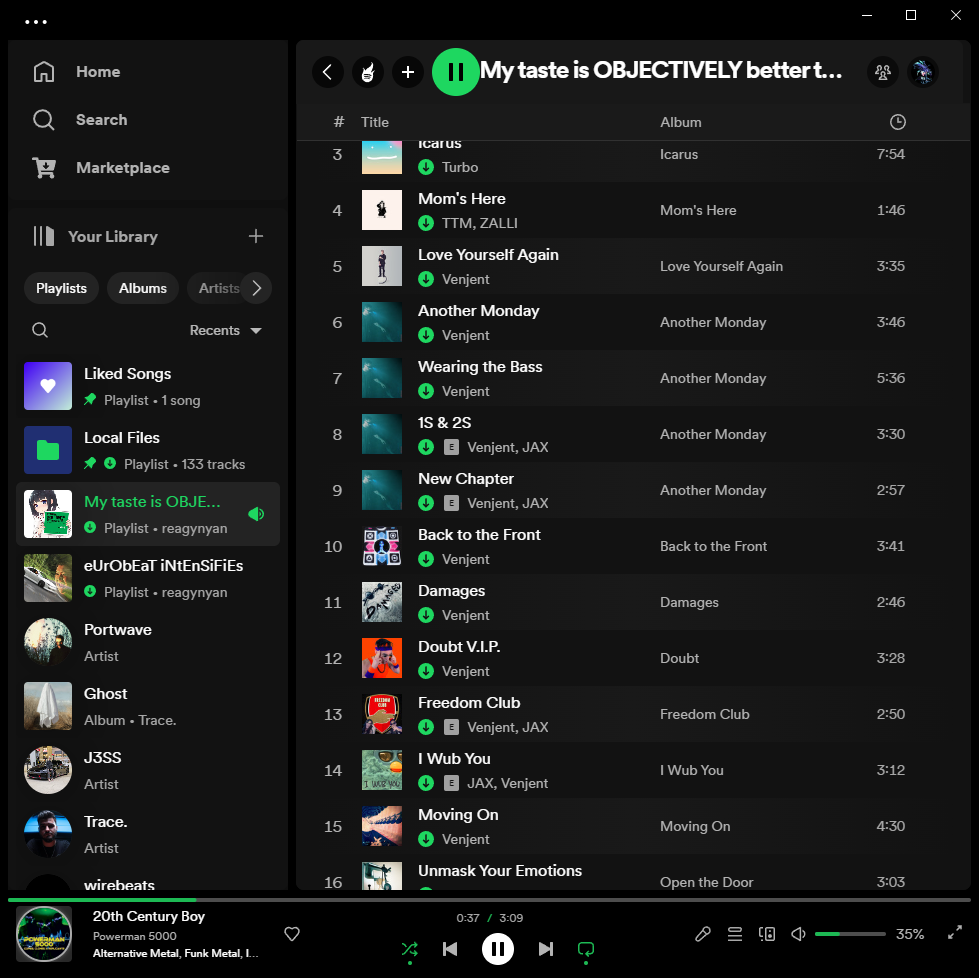Pause playback in the bottom player bar
This screenshot has width=979, height=978.
pyautogui.click(x=498, y=949)
